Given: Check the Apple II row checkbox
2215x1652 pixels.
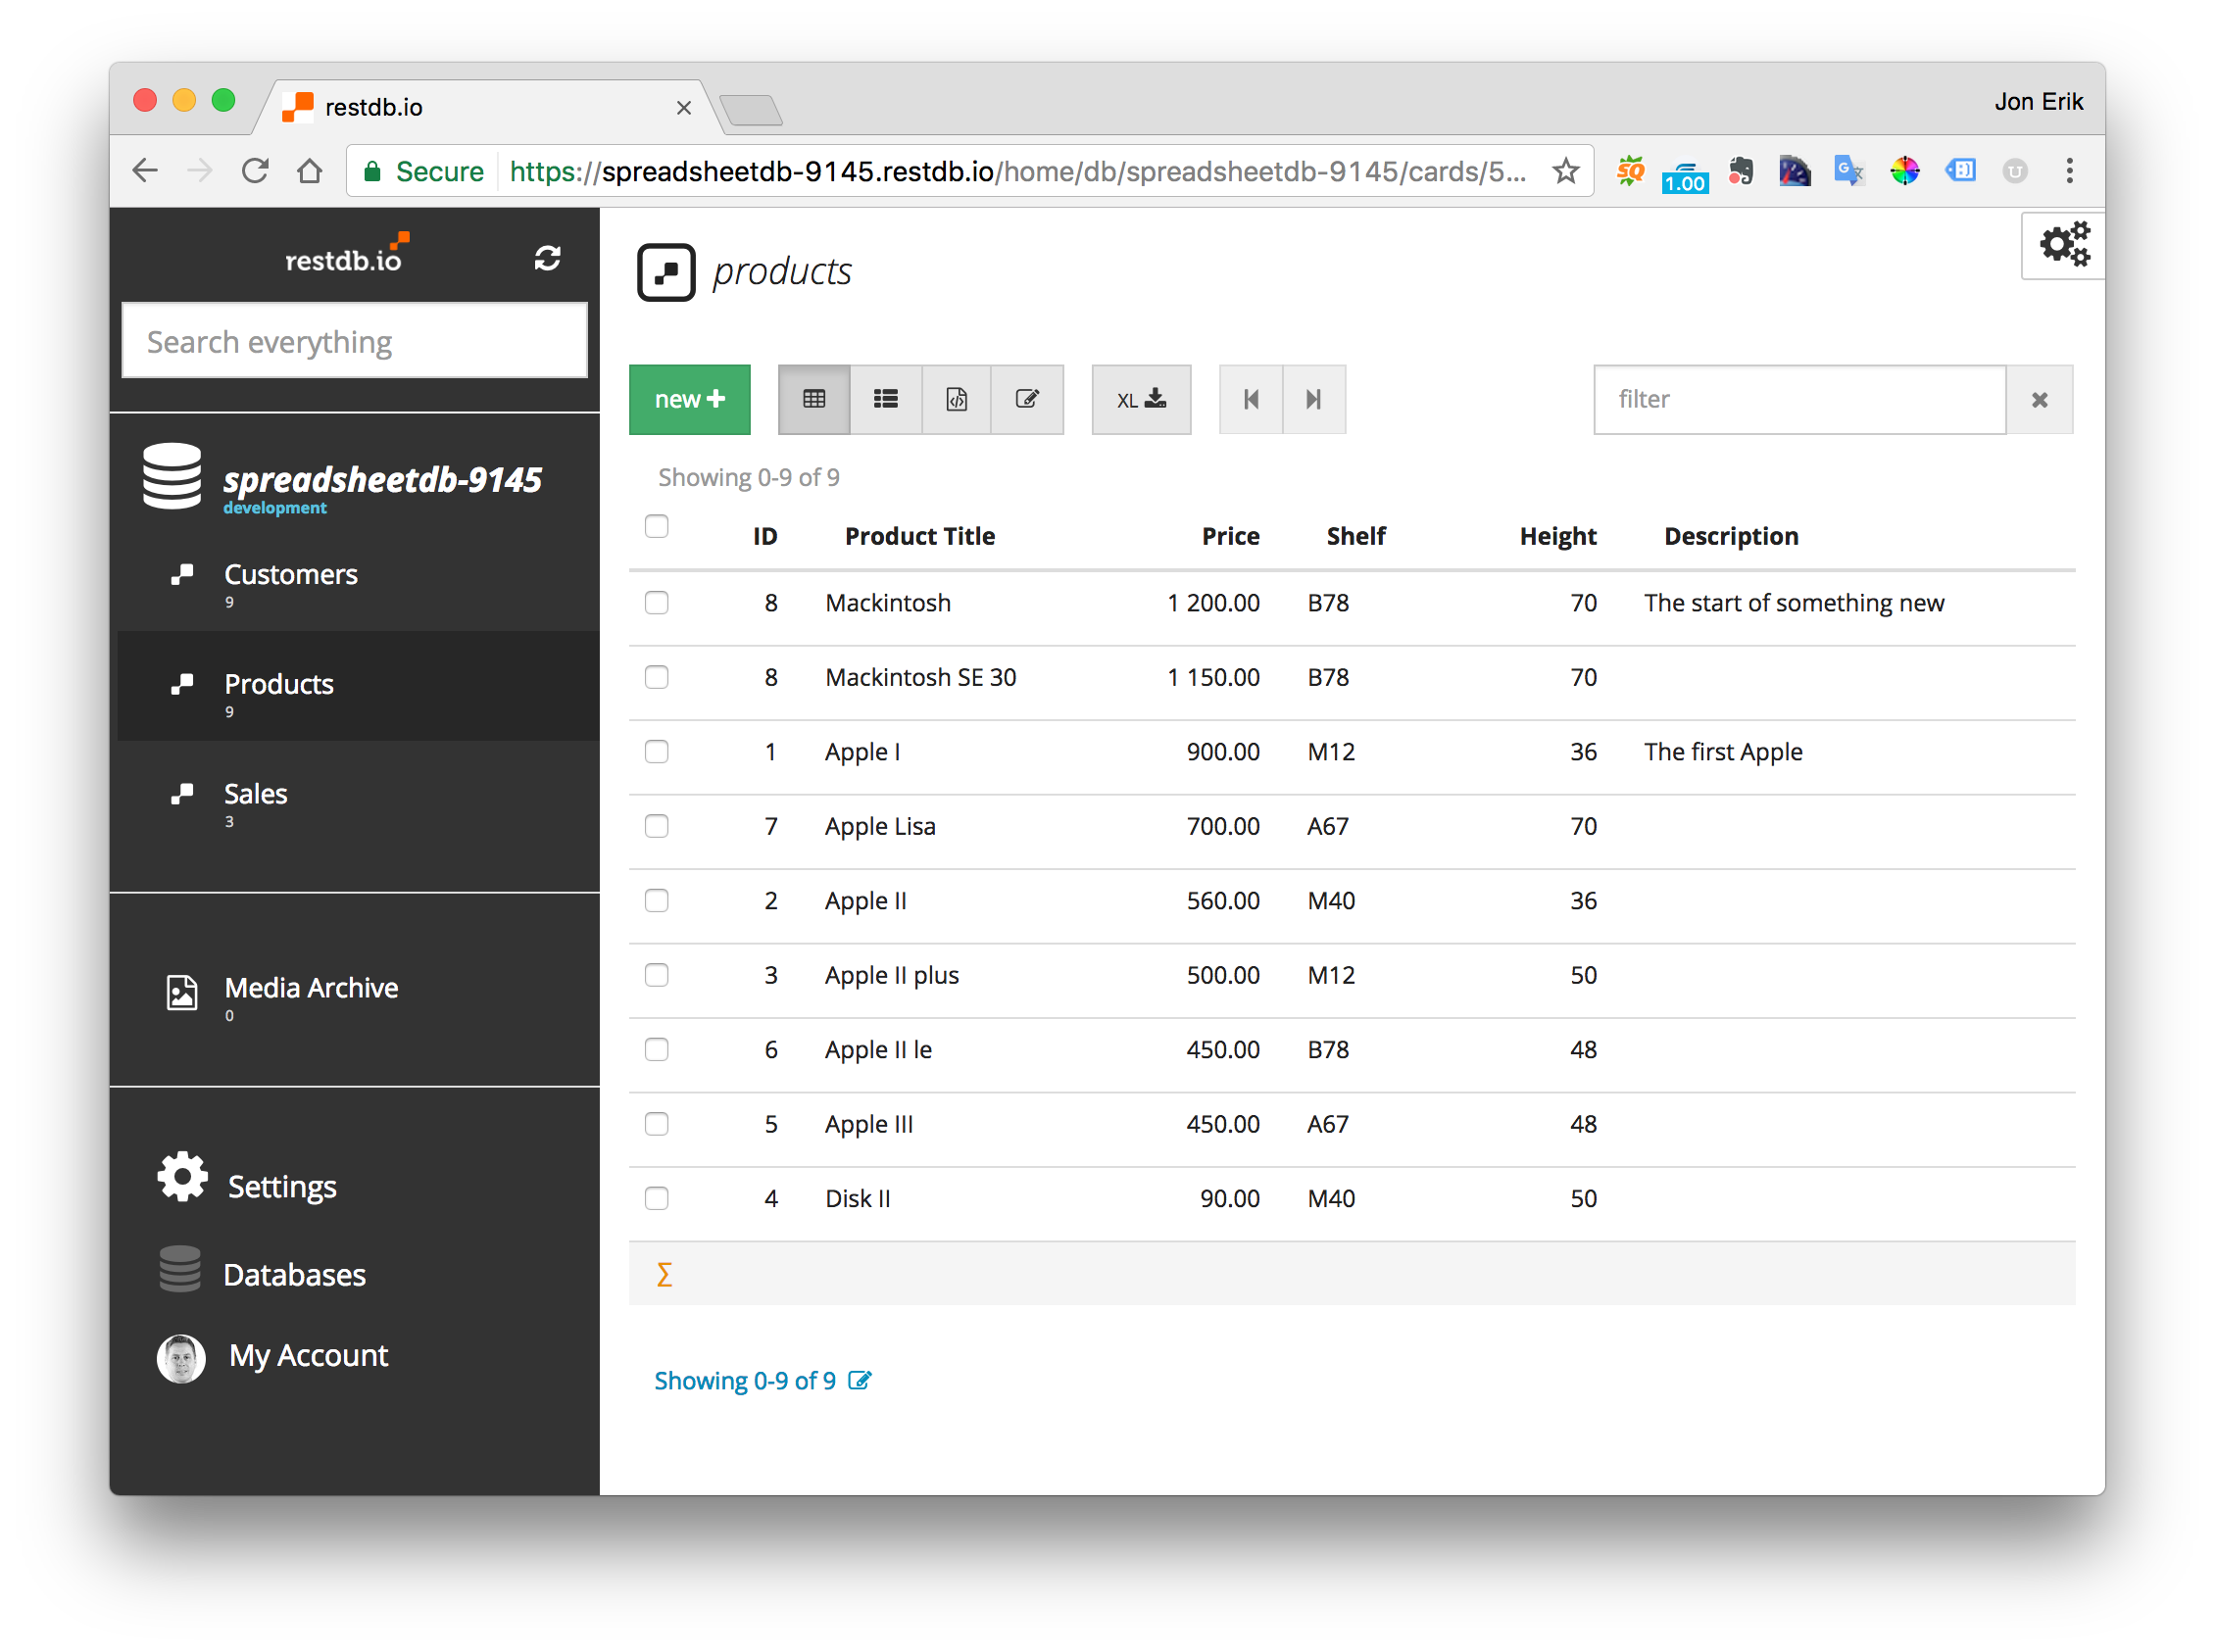Looking at the screenshot, I should pos(656,900).
